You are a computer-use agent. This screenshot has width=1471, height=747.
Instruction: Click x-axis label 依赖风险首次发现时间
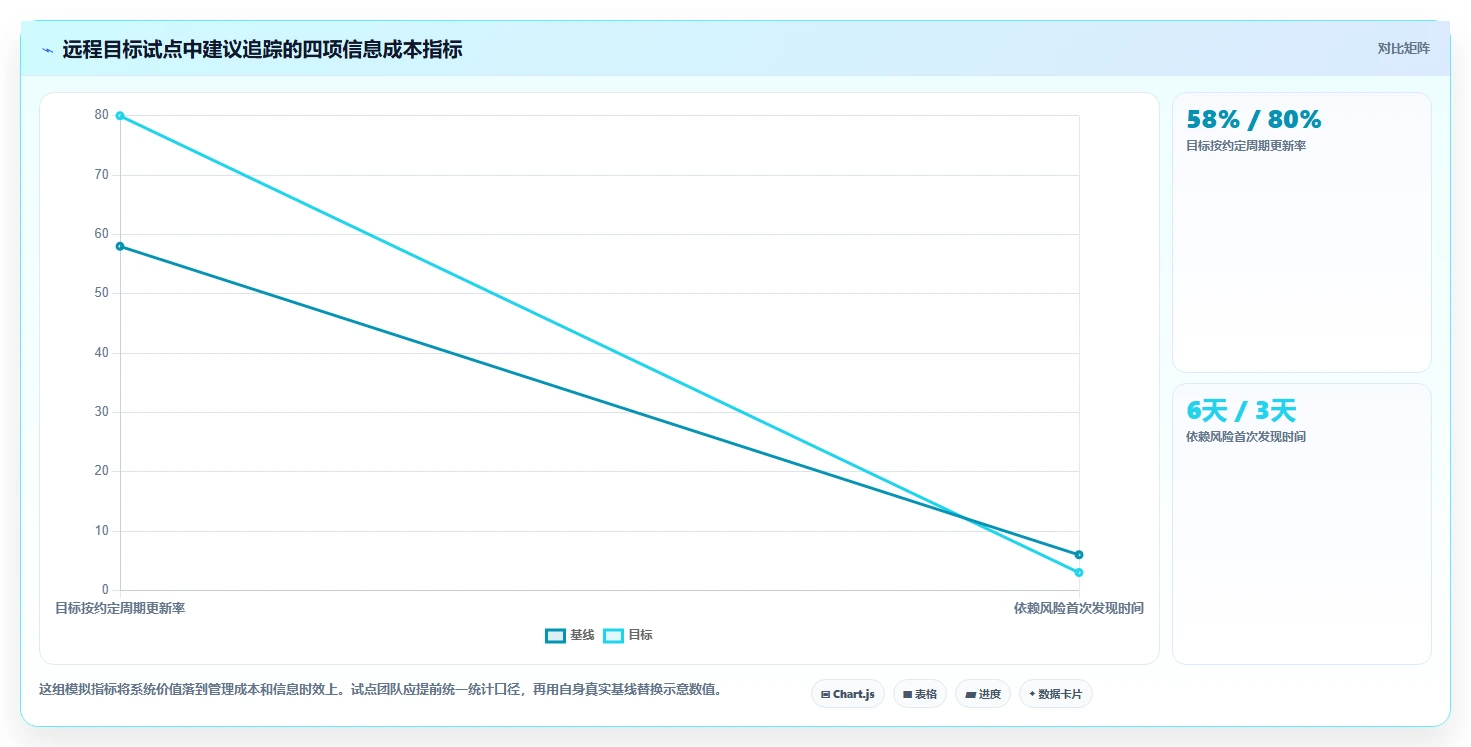point(1079,608)
